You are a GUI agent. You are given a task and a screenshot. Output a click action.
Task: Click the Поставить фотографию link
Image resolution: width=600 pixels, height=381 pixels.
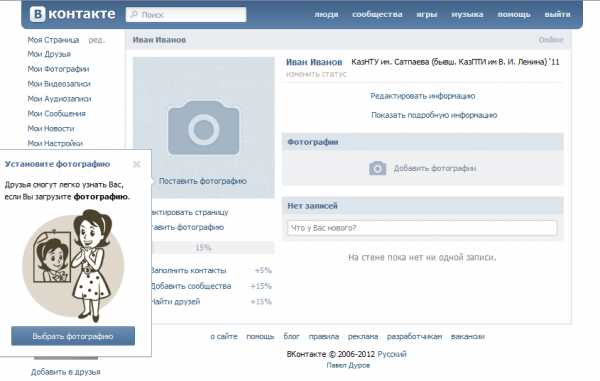pos(202,181)
